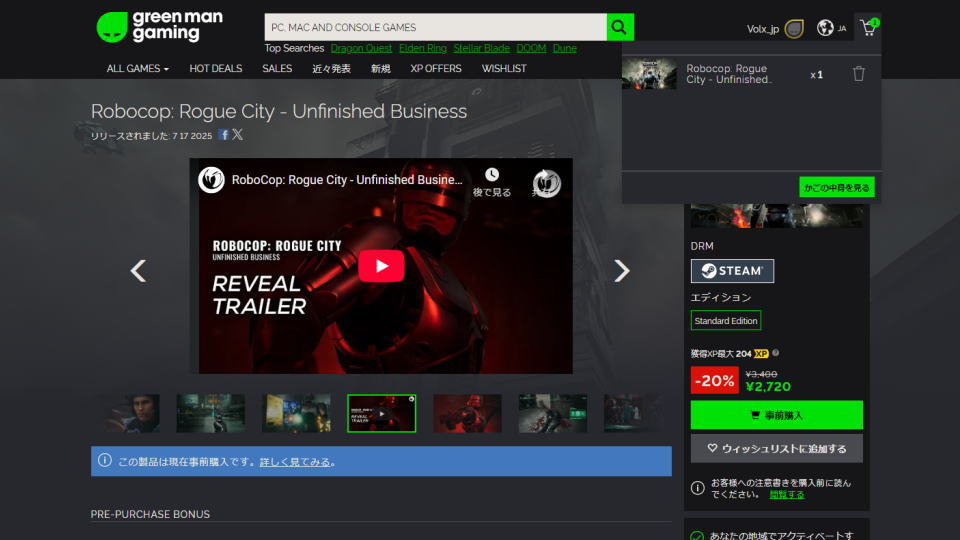The height and width of the screenshot is (540, 960).
Task: Play the YouTube reveal trailer
Action: [381, 266]
